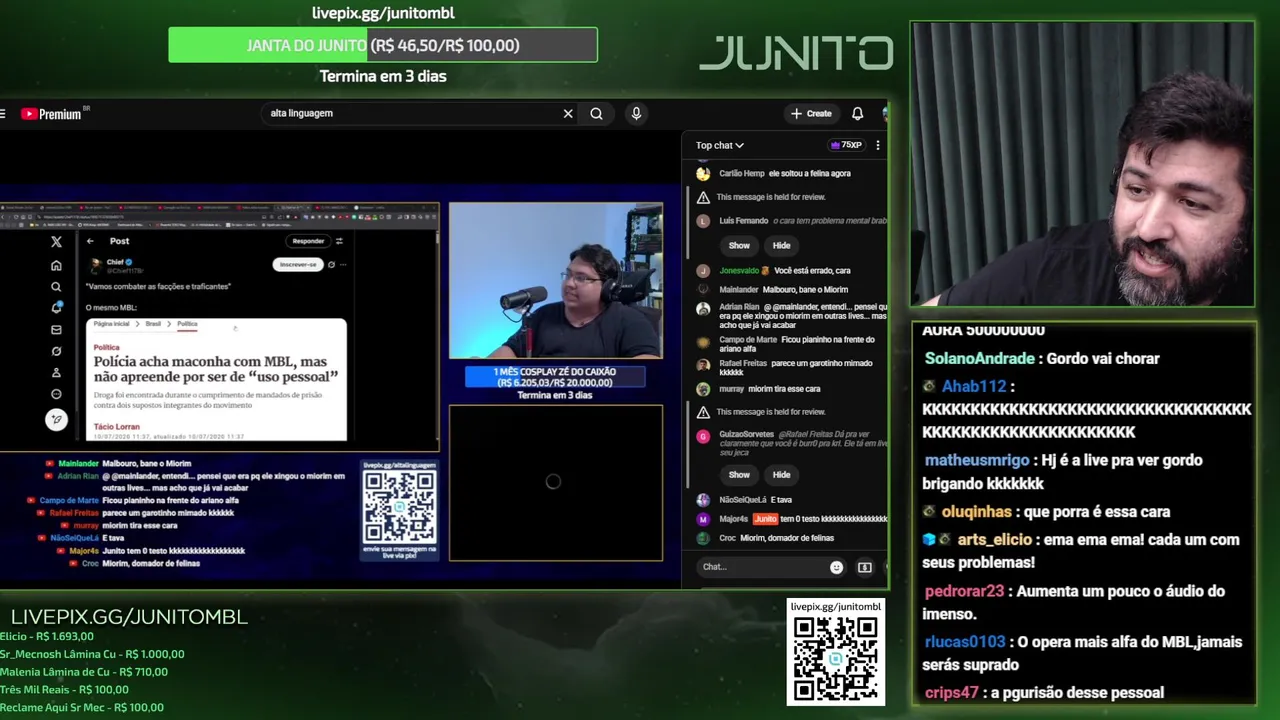Viewport: 1280px width, 720px height.
Task: Start voice search with the microphone icon
Action: pyautogui.click(x=636, y=114)
